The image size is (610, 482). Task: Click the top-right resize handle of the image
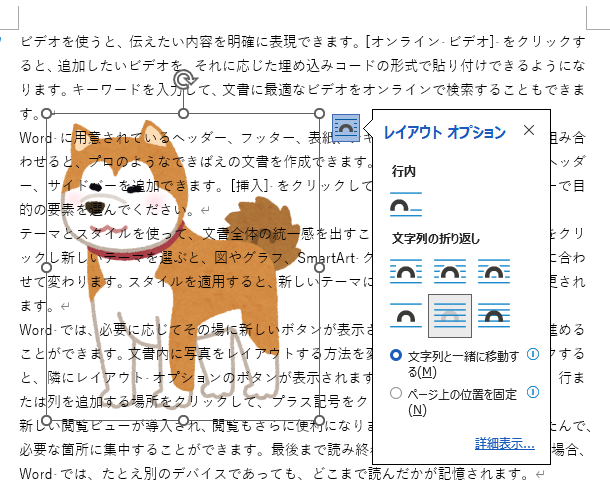[x=319, y=114]
